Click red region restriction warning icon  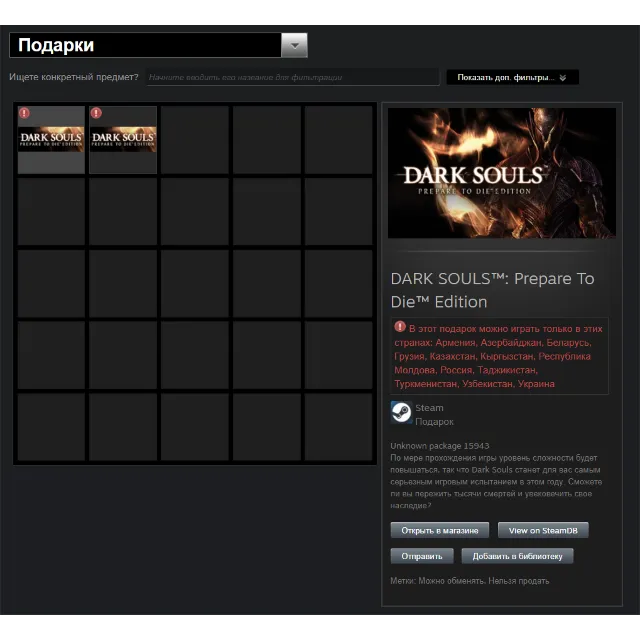tap(400, 327)
